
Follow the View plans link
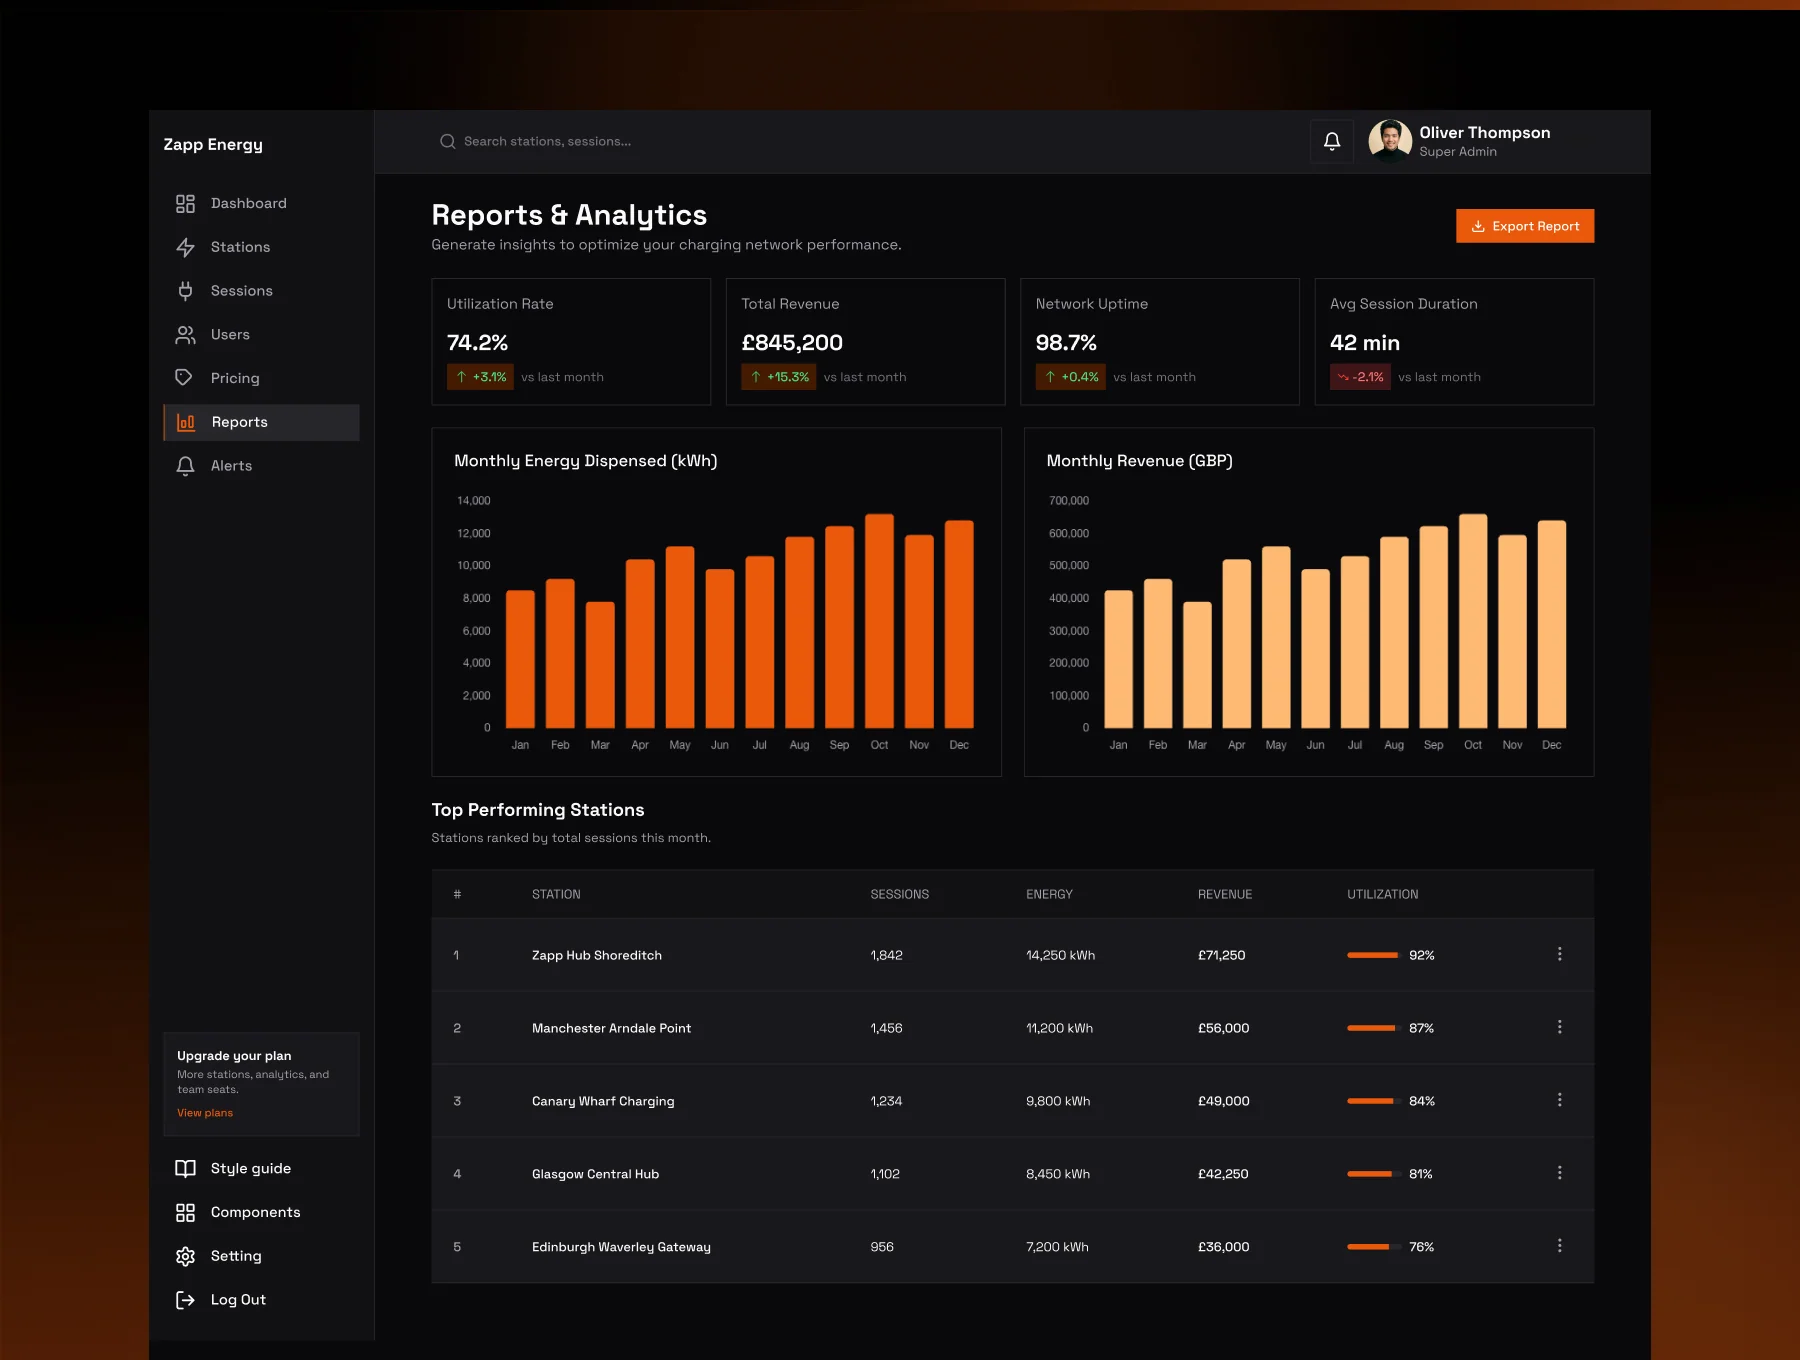pos(205,1113)
